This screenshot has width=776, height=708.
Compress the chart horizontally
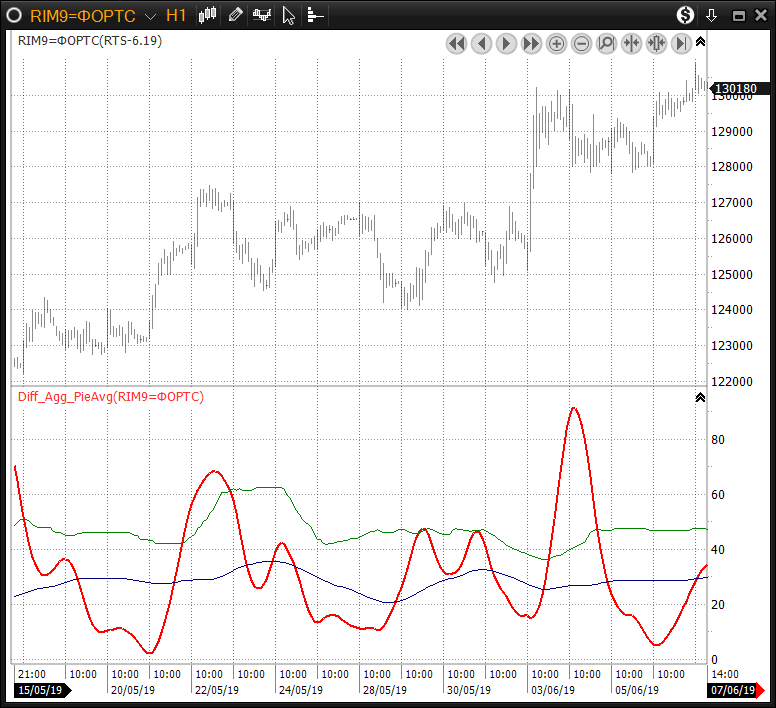[x=631, y=43]
